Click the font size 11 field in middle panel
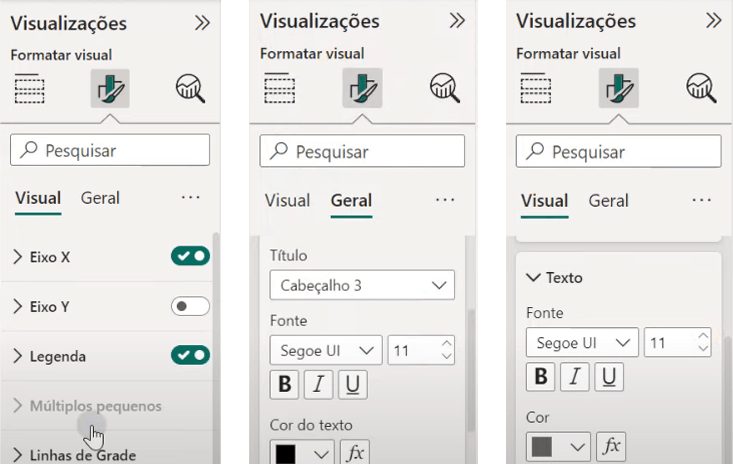Image resolution: width=733 pixels, height=464 pixels. [421, 350]
